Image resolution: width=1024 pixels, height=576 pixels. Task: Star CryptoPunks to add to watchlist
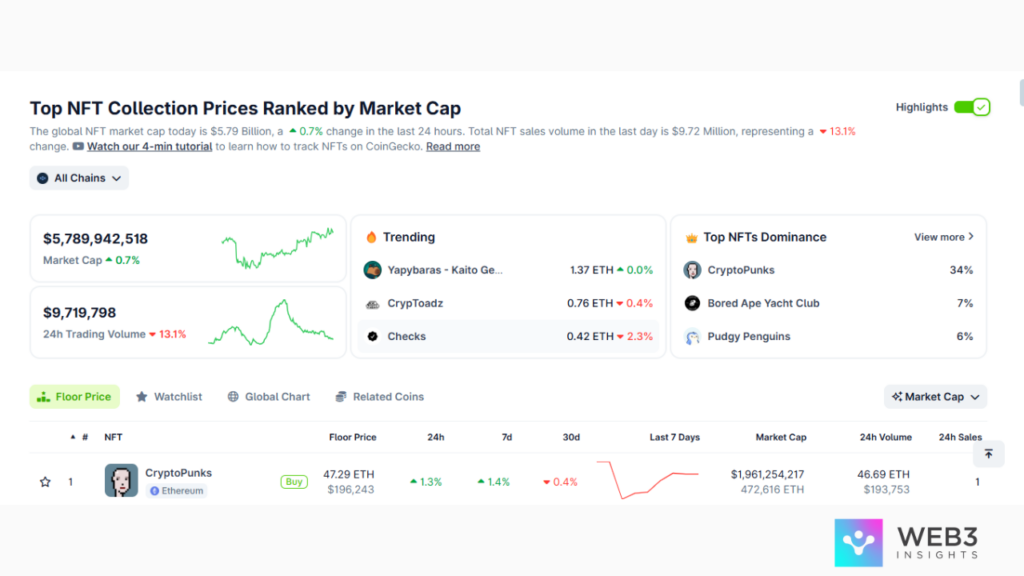click(45, 482)
